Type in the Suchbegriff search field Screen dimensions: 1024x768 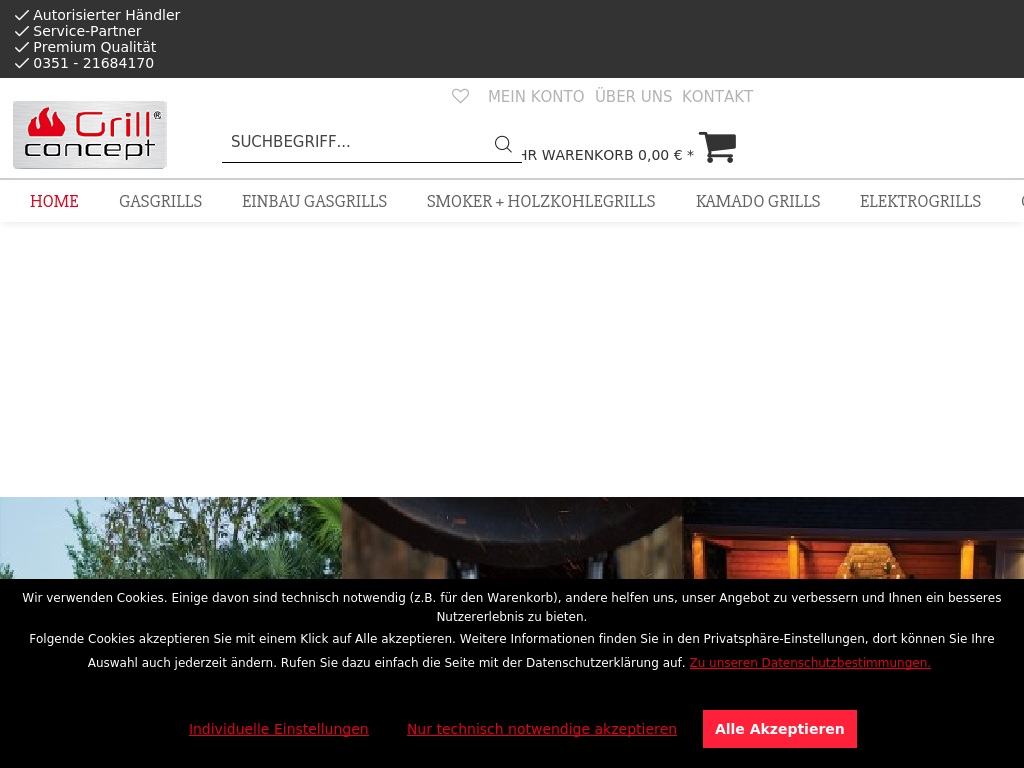point(355,142)
